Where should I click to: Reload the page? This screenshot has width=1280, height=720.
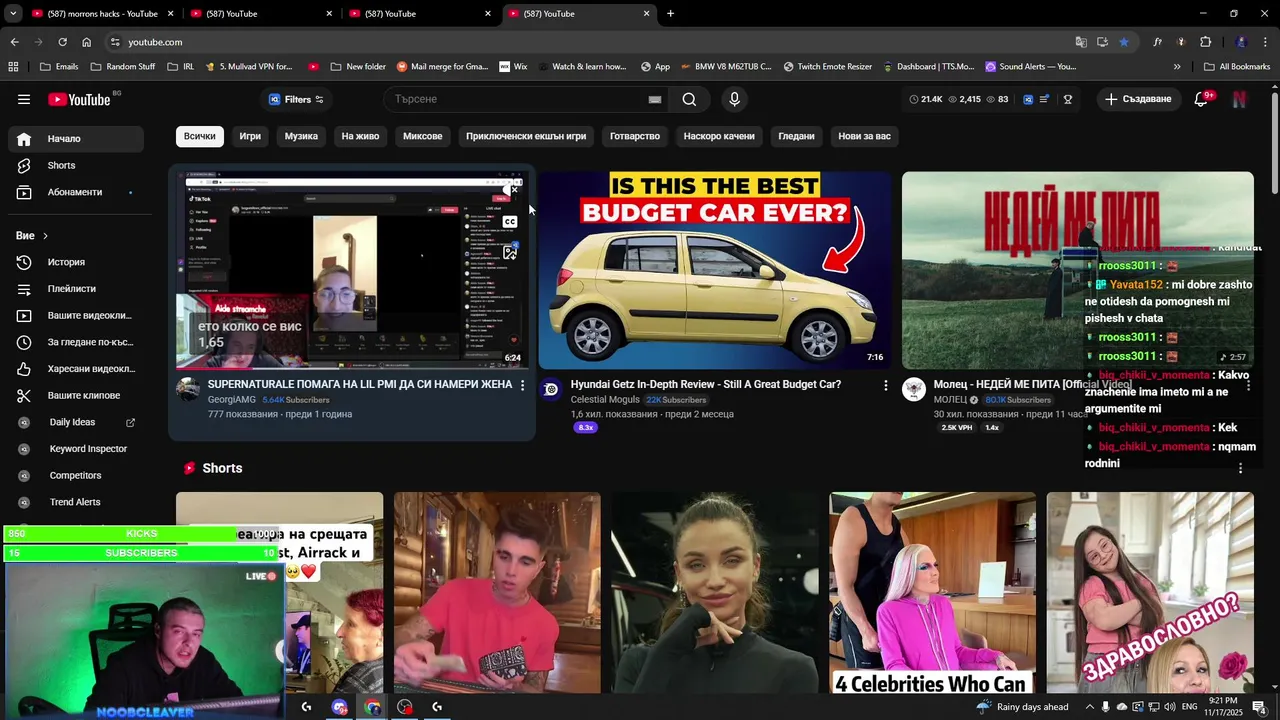62,42
